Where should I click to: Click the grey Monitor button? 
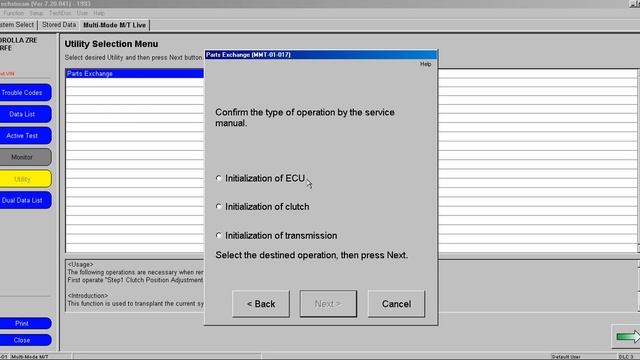pyautogui.click(x=24, y=157)
